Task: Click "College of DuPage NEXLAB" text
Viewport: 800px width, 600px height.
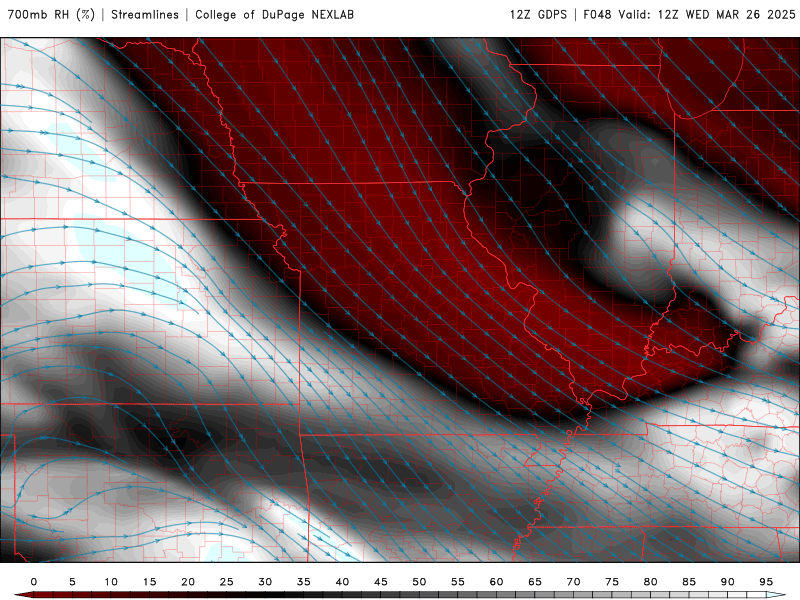Action: [x=274, y=14]
